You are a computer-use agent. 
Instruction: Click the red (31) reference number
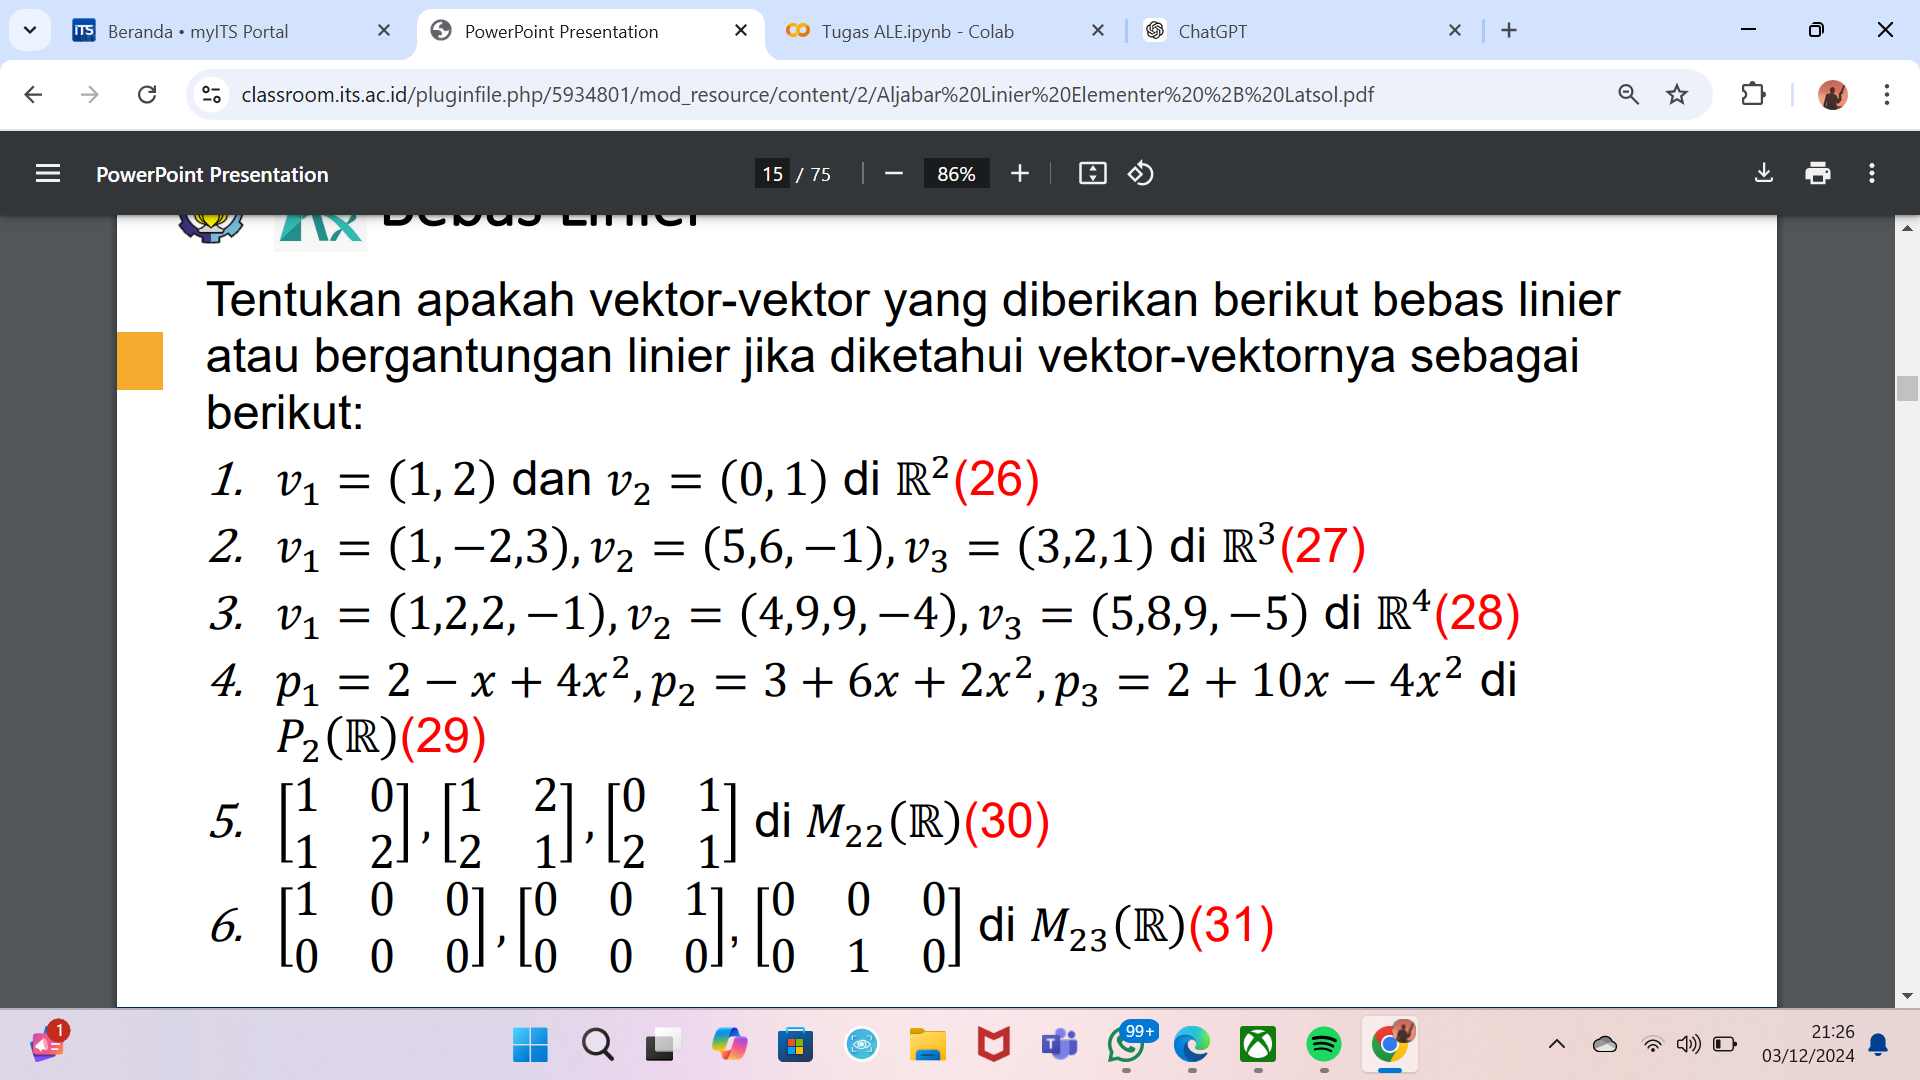1231,925
